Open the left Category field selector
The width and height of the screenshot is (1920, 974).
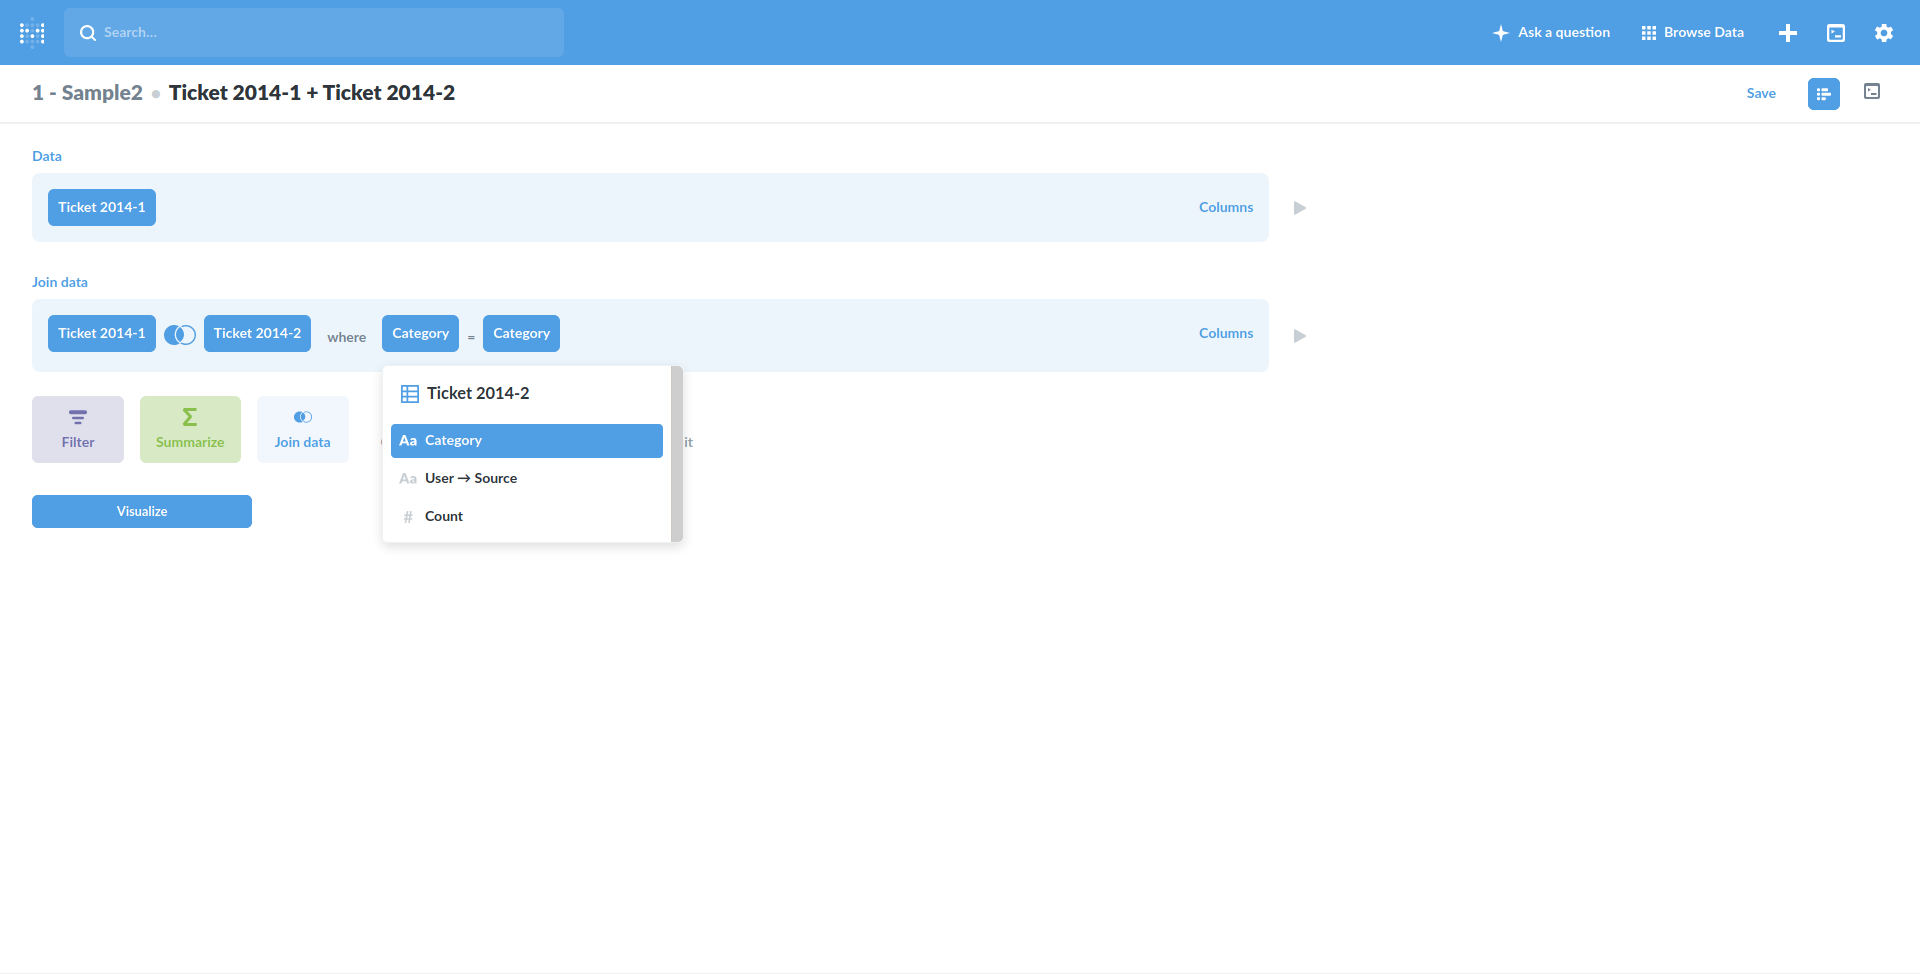click(x=420, y=333)
